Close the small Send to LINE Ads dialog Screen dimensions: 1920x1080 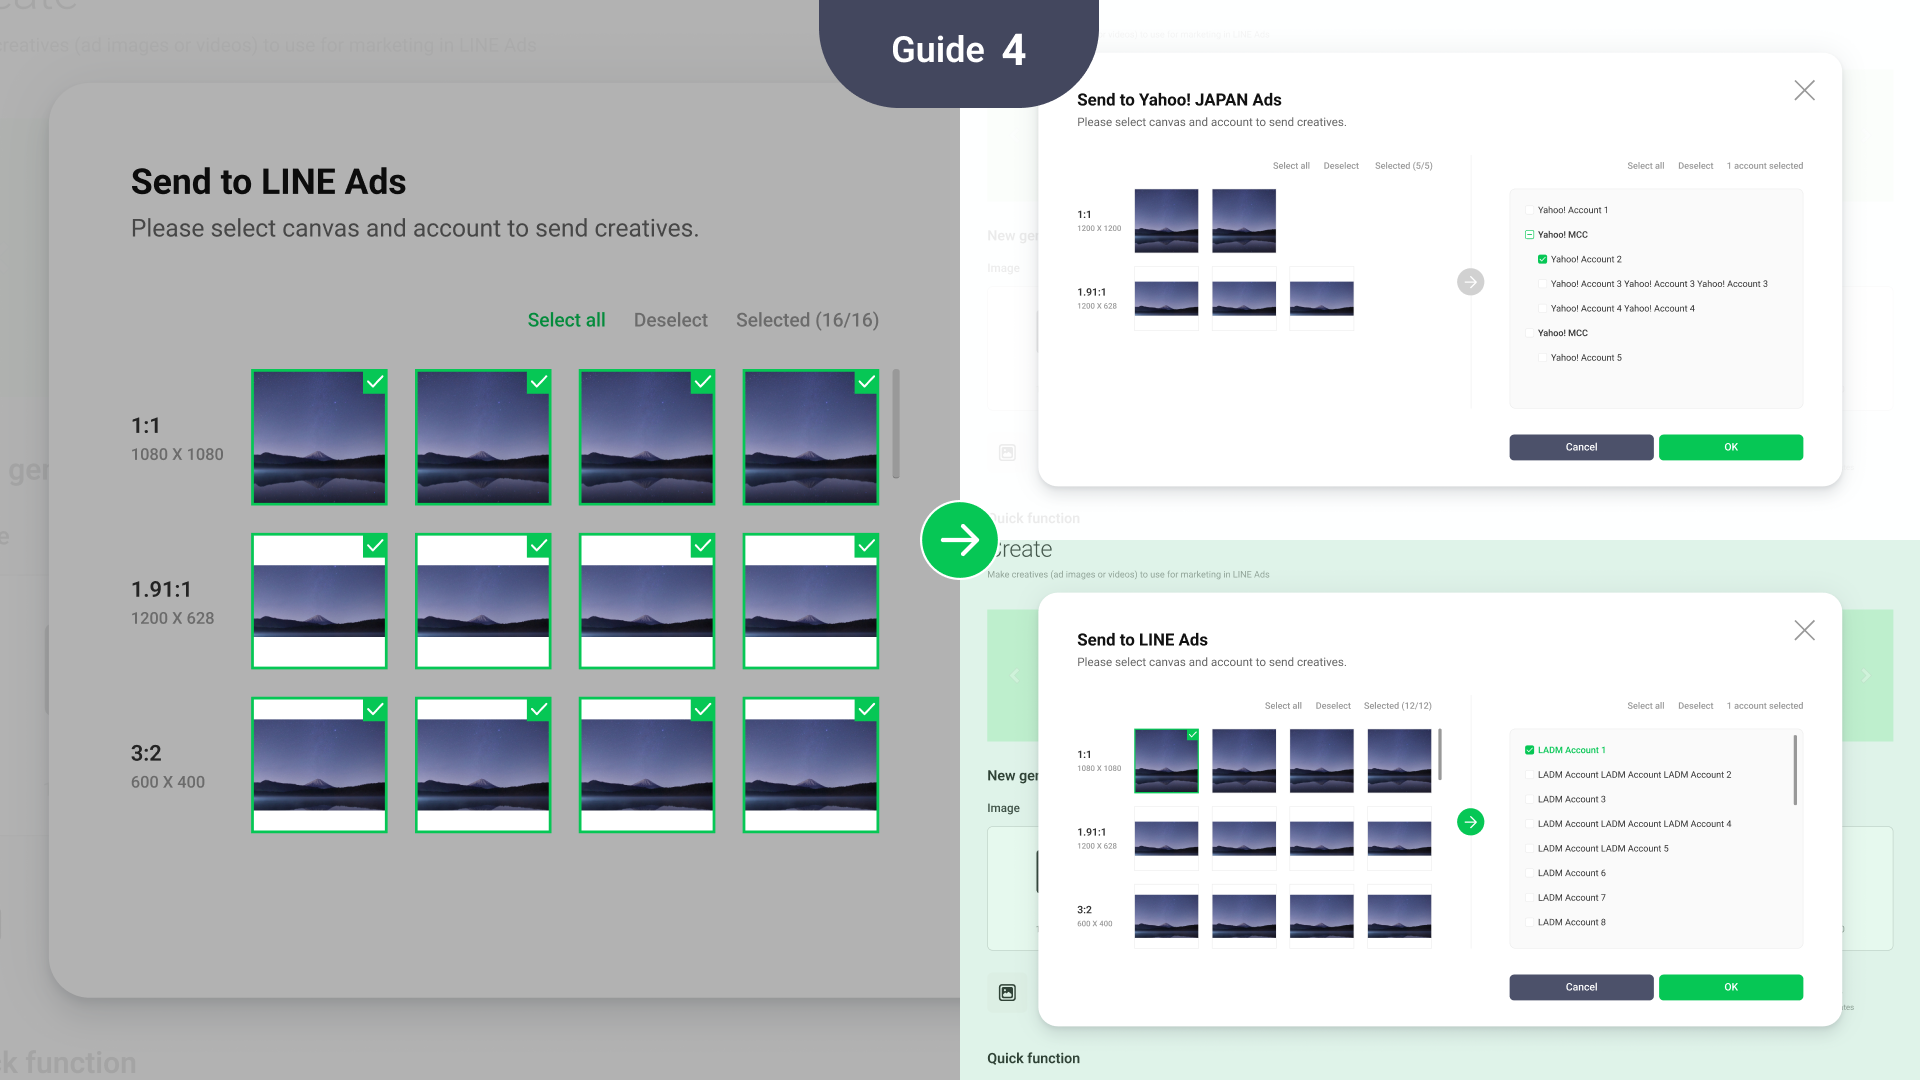pos(1804,631)
